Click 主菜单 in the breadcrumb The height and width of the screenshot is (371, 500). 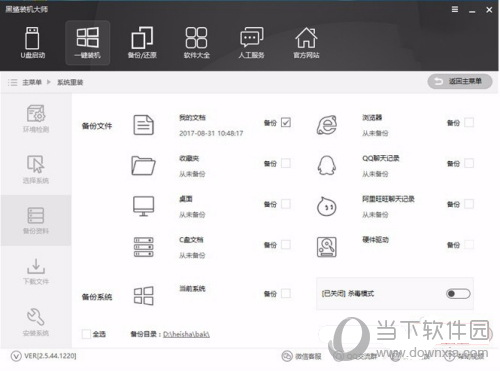32,82
